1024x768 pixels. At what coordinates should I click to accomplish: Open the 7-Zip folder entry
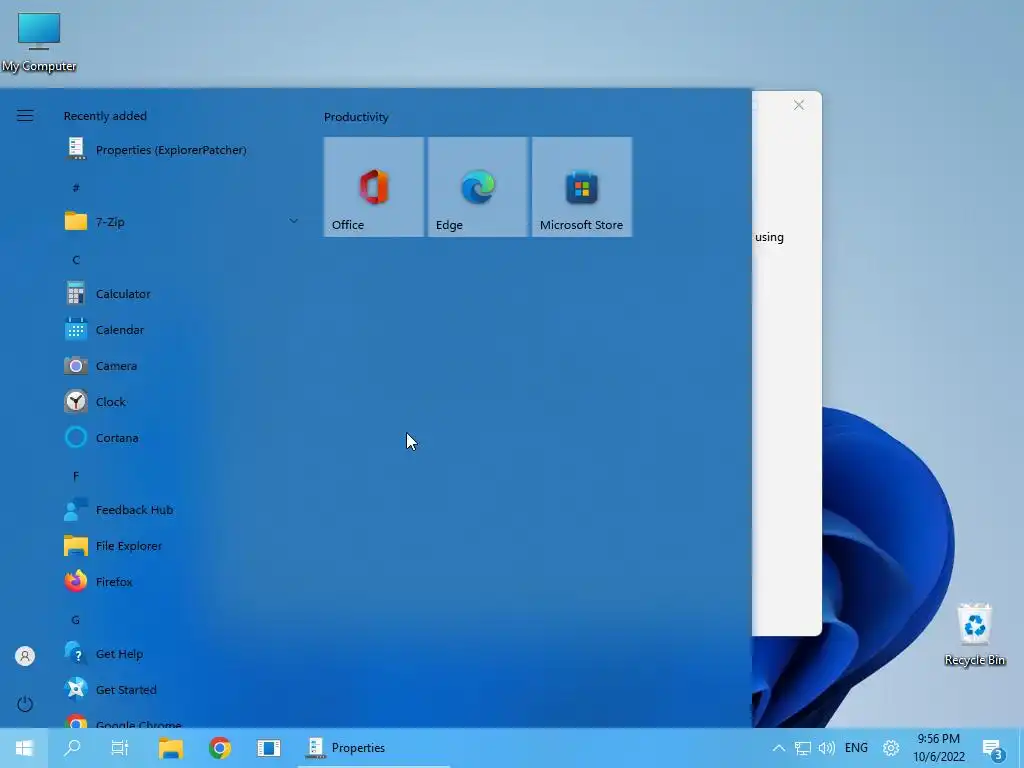pos(181,221)
